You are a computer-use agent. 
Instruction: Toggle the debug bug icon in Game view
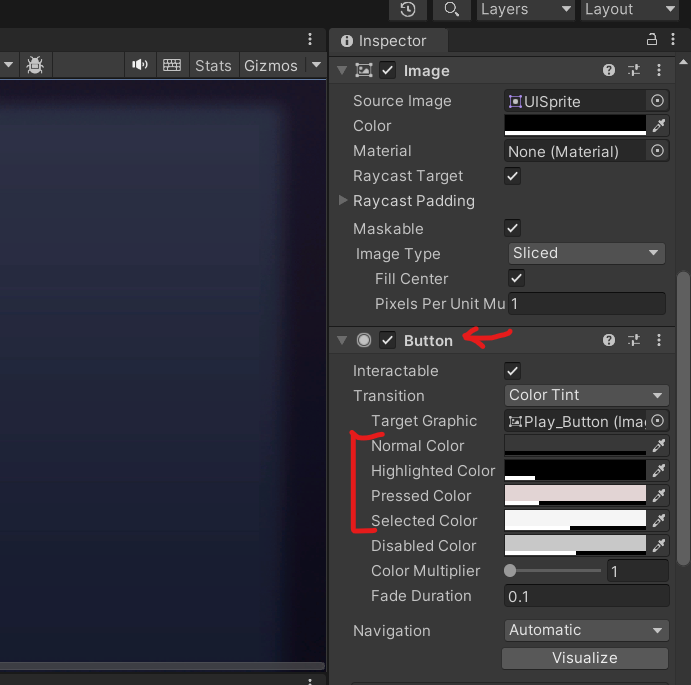pyautogui.click(x=35, y=65)
